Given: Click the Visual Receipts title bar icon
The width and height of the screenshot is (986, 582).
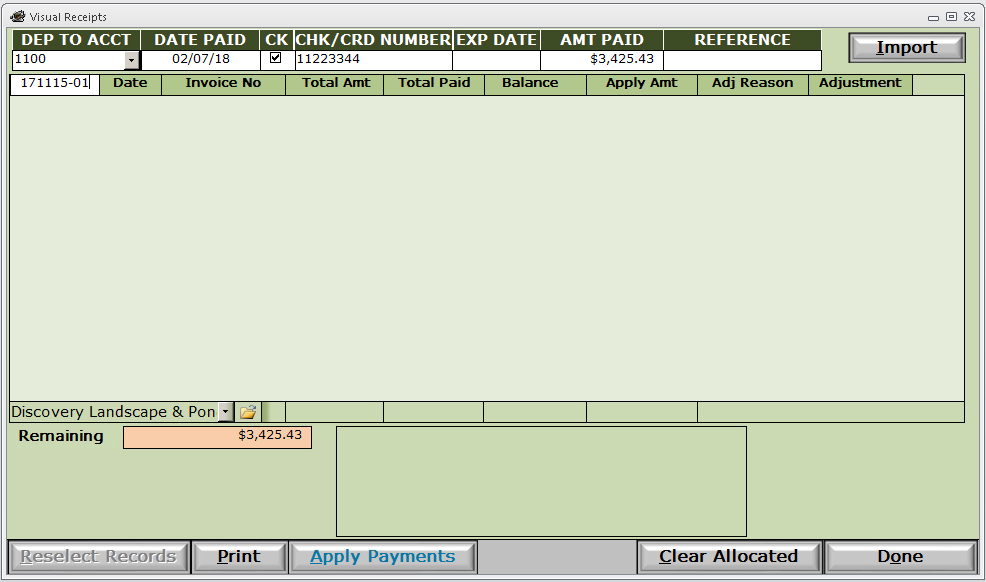Looking at the screenshot, I should tap(18, 16).
